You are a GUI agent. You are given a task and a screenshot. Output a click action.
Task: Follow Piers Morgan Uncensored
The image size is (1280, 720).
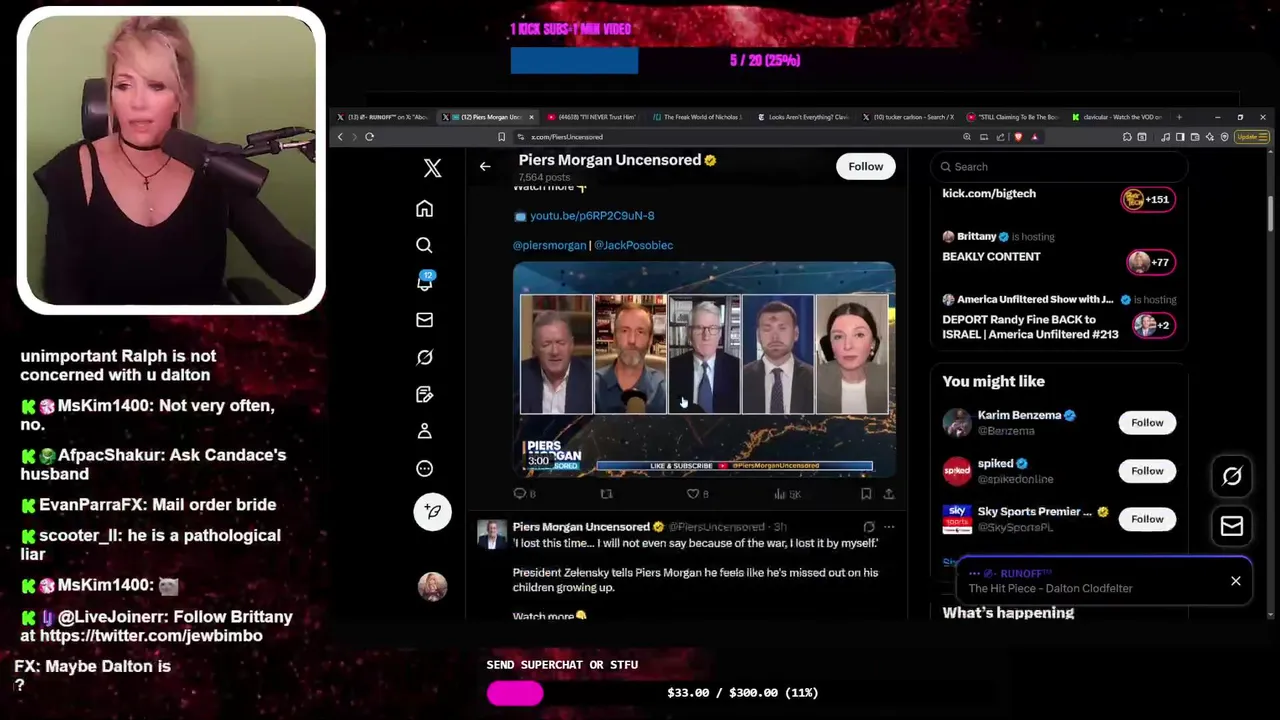(866, 167)
